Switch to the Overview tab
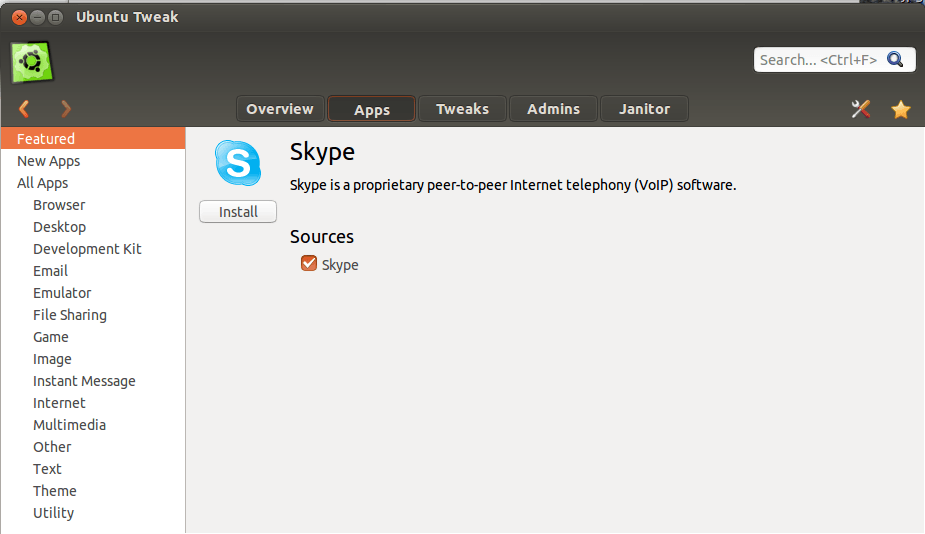925x534 pixels. click(x=280, y=109)
